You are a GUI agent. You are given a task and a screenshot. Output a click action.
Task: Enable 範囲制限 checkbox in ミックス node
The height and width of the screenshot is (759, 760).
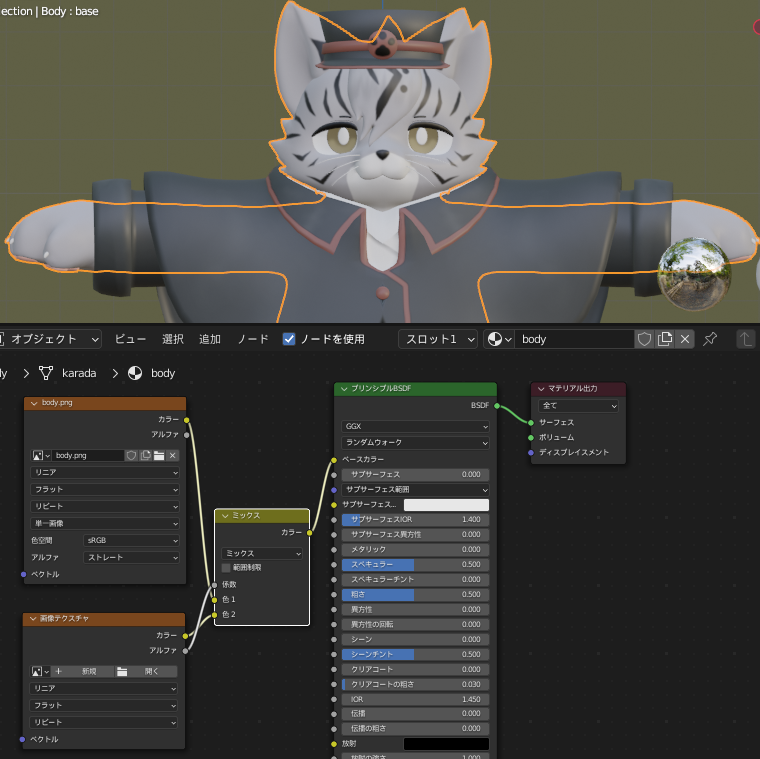[x=226, y=568]
